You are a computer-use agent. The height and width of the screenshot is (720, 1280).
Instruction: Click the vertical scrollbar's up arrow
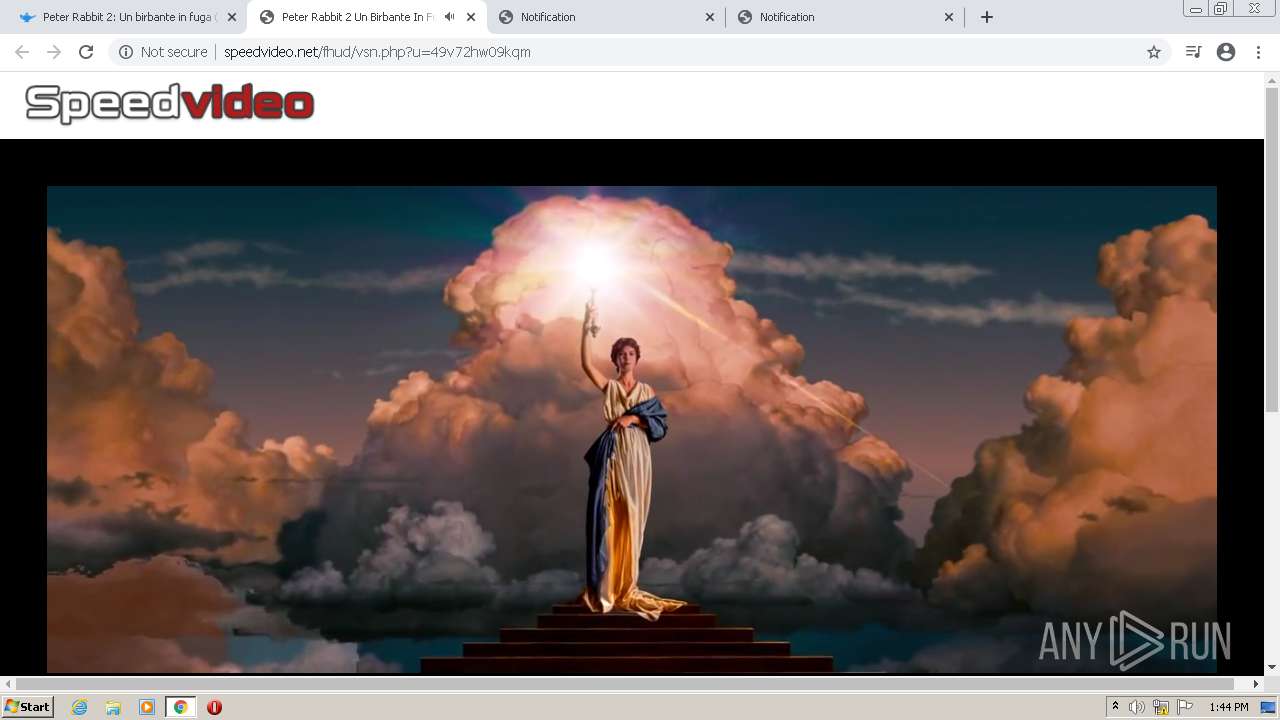pyautogui.click(x=1272, y=79)
